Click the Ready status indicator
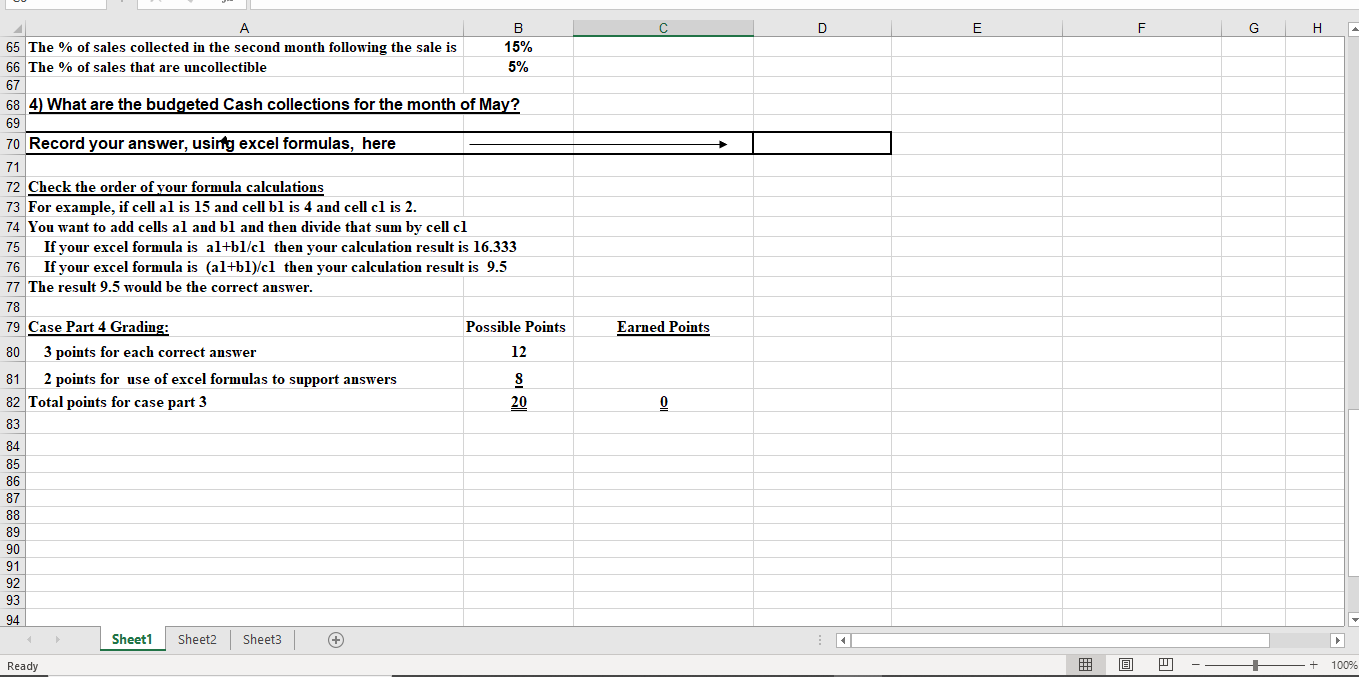Viewport: 1359px width, 677px height. (x=22, y=666)
